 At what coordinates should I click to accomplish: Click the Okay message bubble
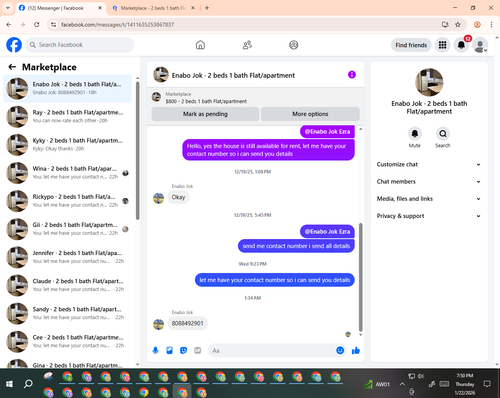click(x=178, y=197)
